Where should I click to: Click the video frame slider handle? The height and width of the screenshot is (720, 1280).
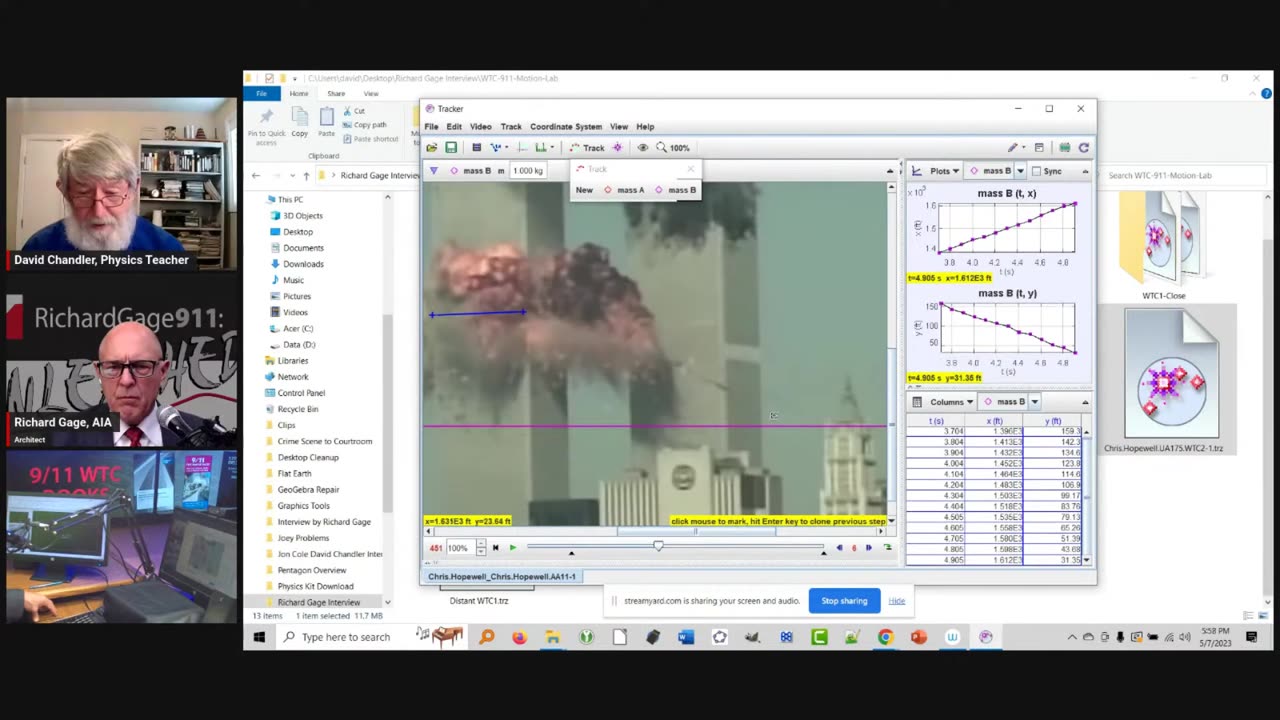(x=658, y=546)
